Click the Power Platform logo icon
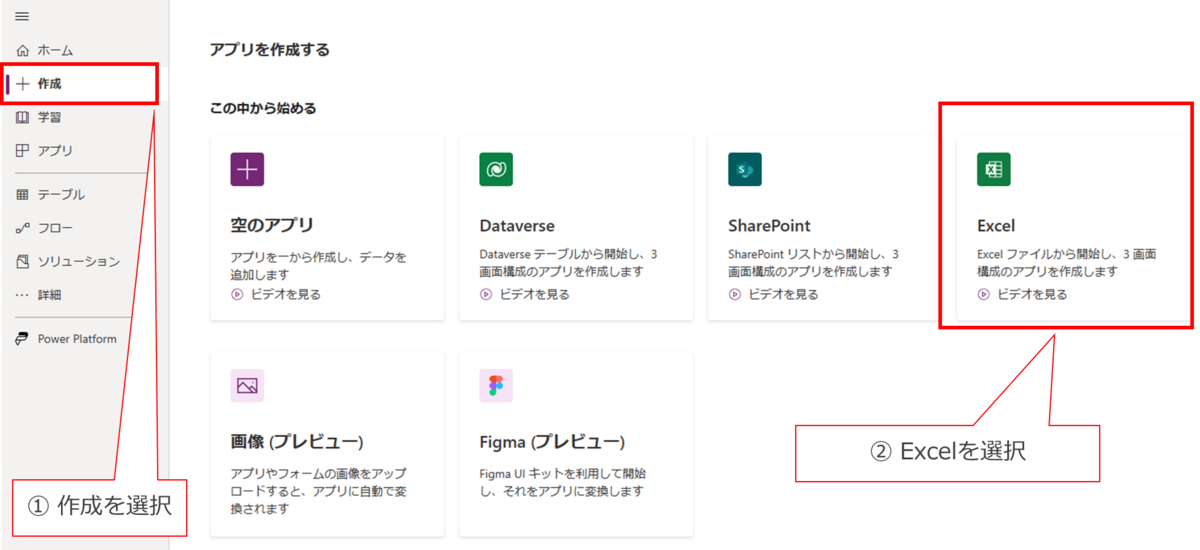Viewport: 1200px width, 550px height. tap(23, 339)
